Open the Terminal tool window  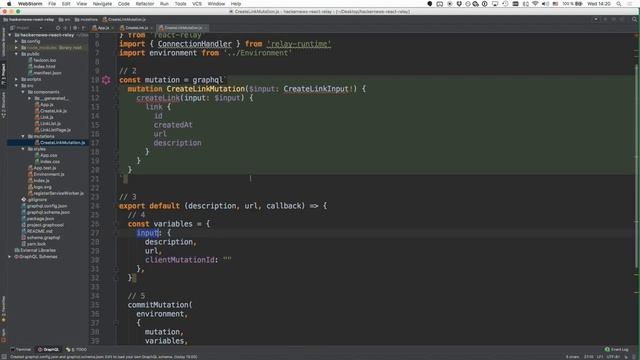[x=21, y=349]
